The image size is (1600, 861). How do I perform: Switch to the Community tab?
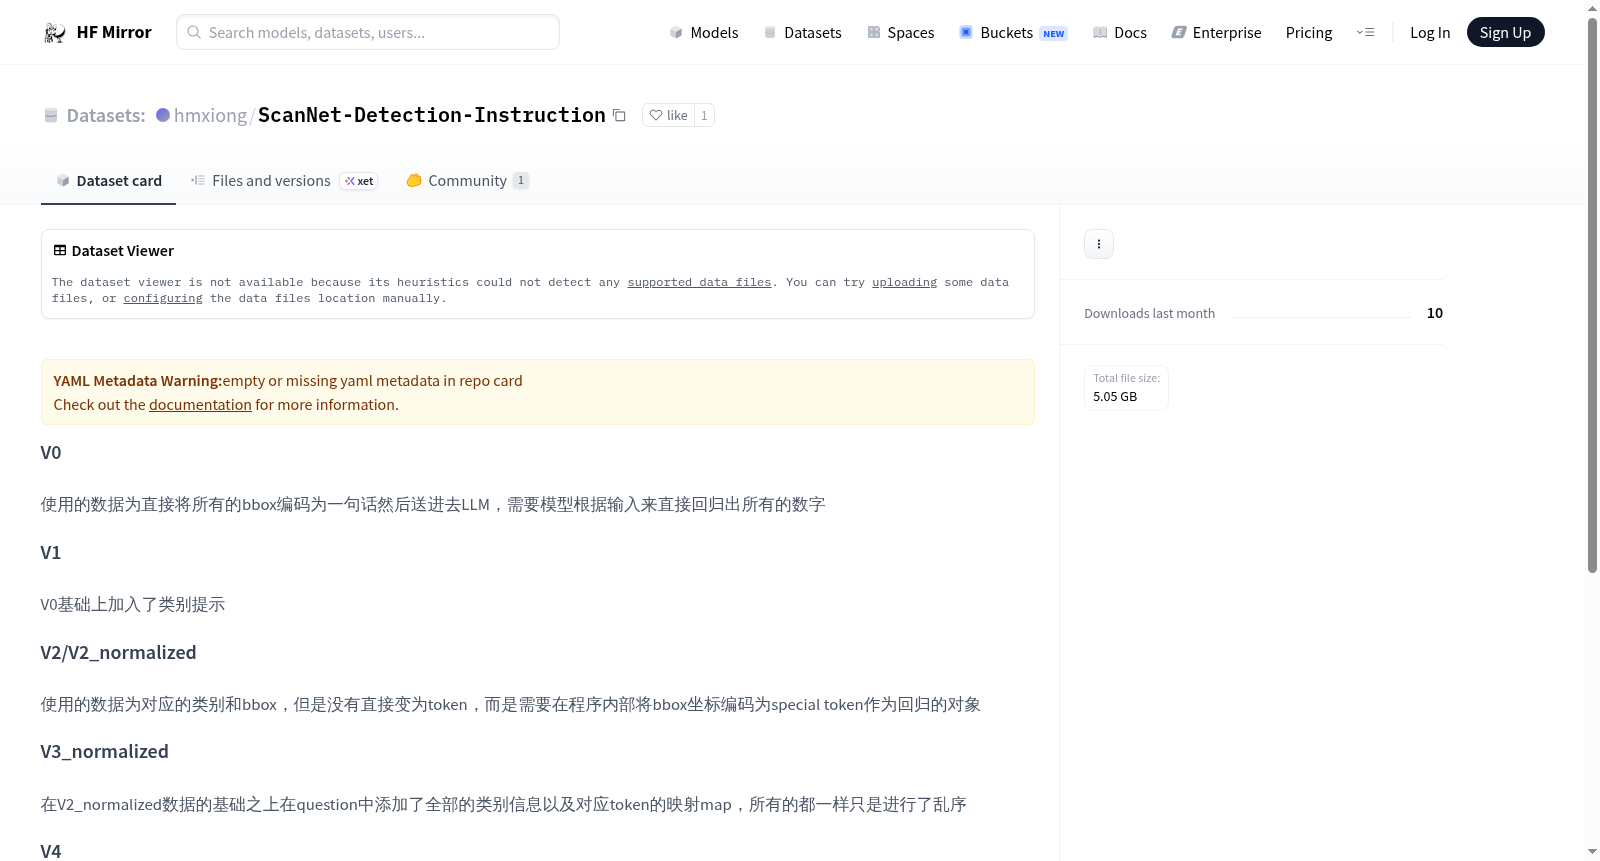point(468,181)
